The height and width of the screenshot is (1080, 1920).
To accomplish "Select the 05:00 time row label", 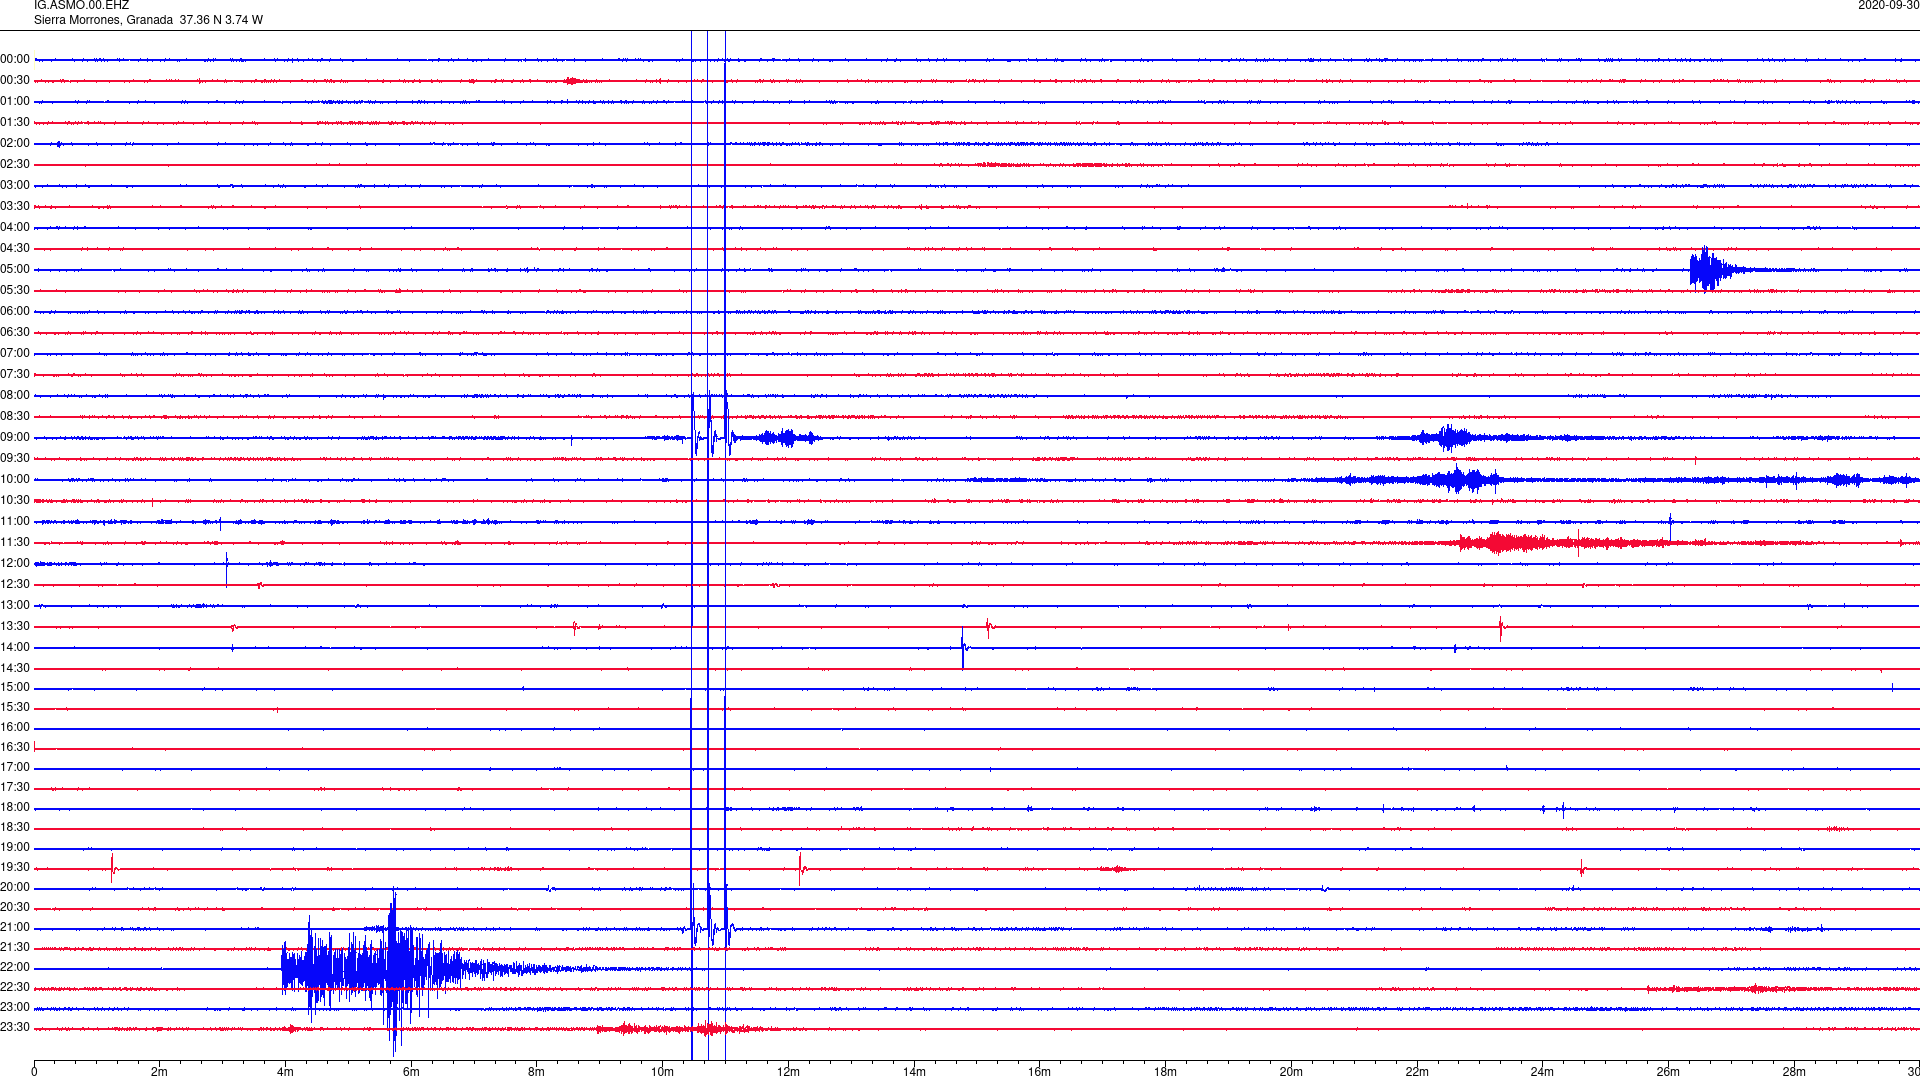I will click(x=15, y=269).
